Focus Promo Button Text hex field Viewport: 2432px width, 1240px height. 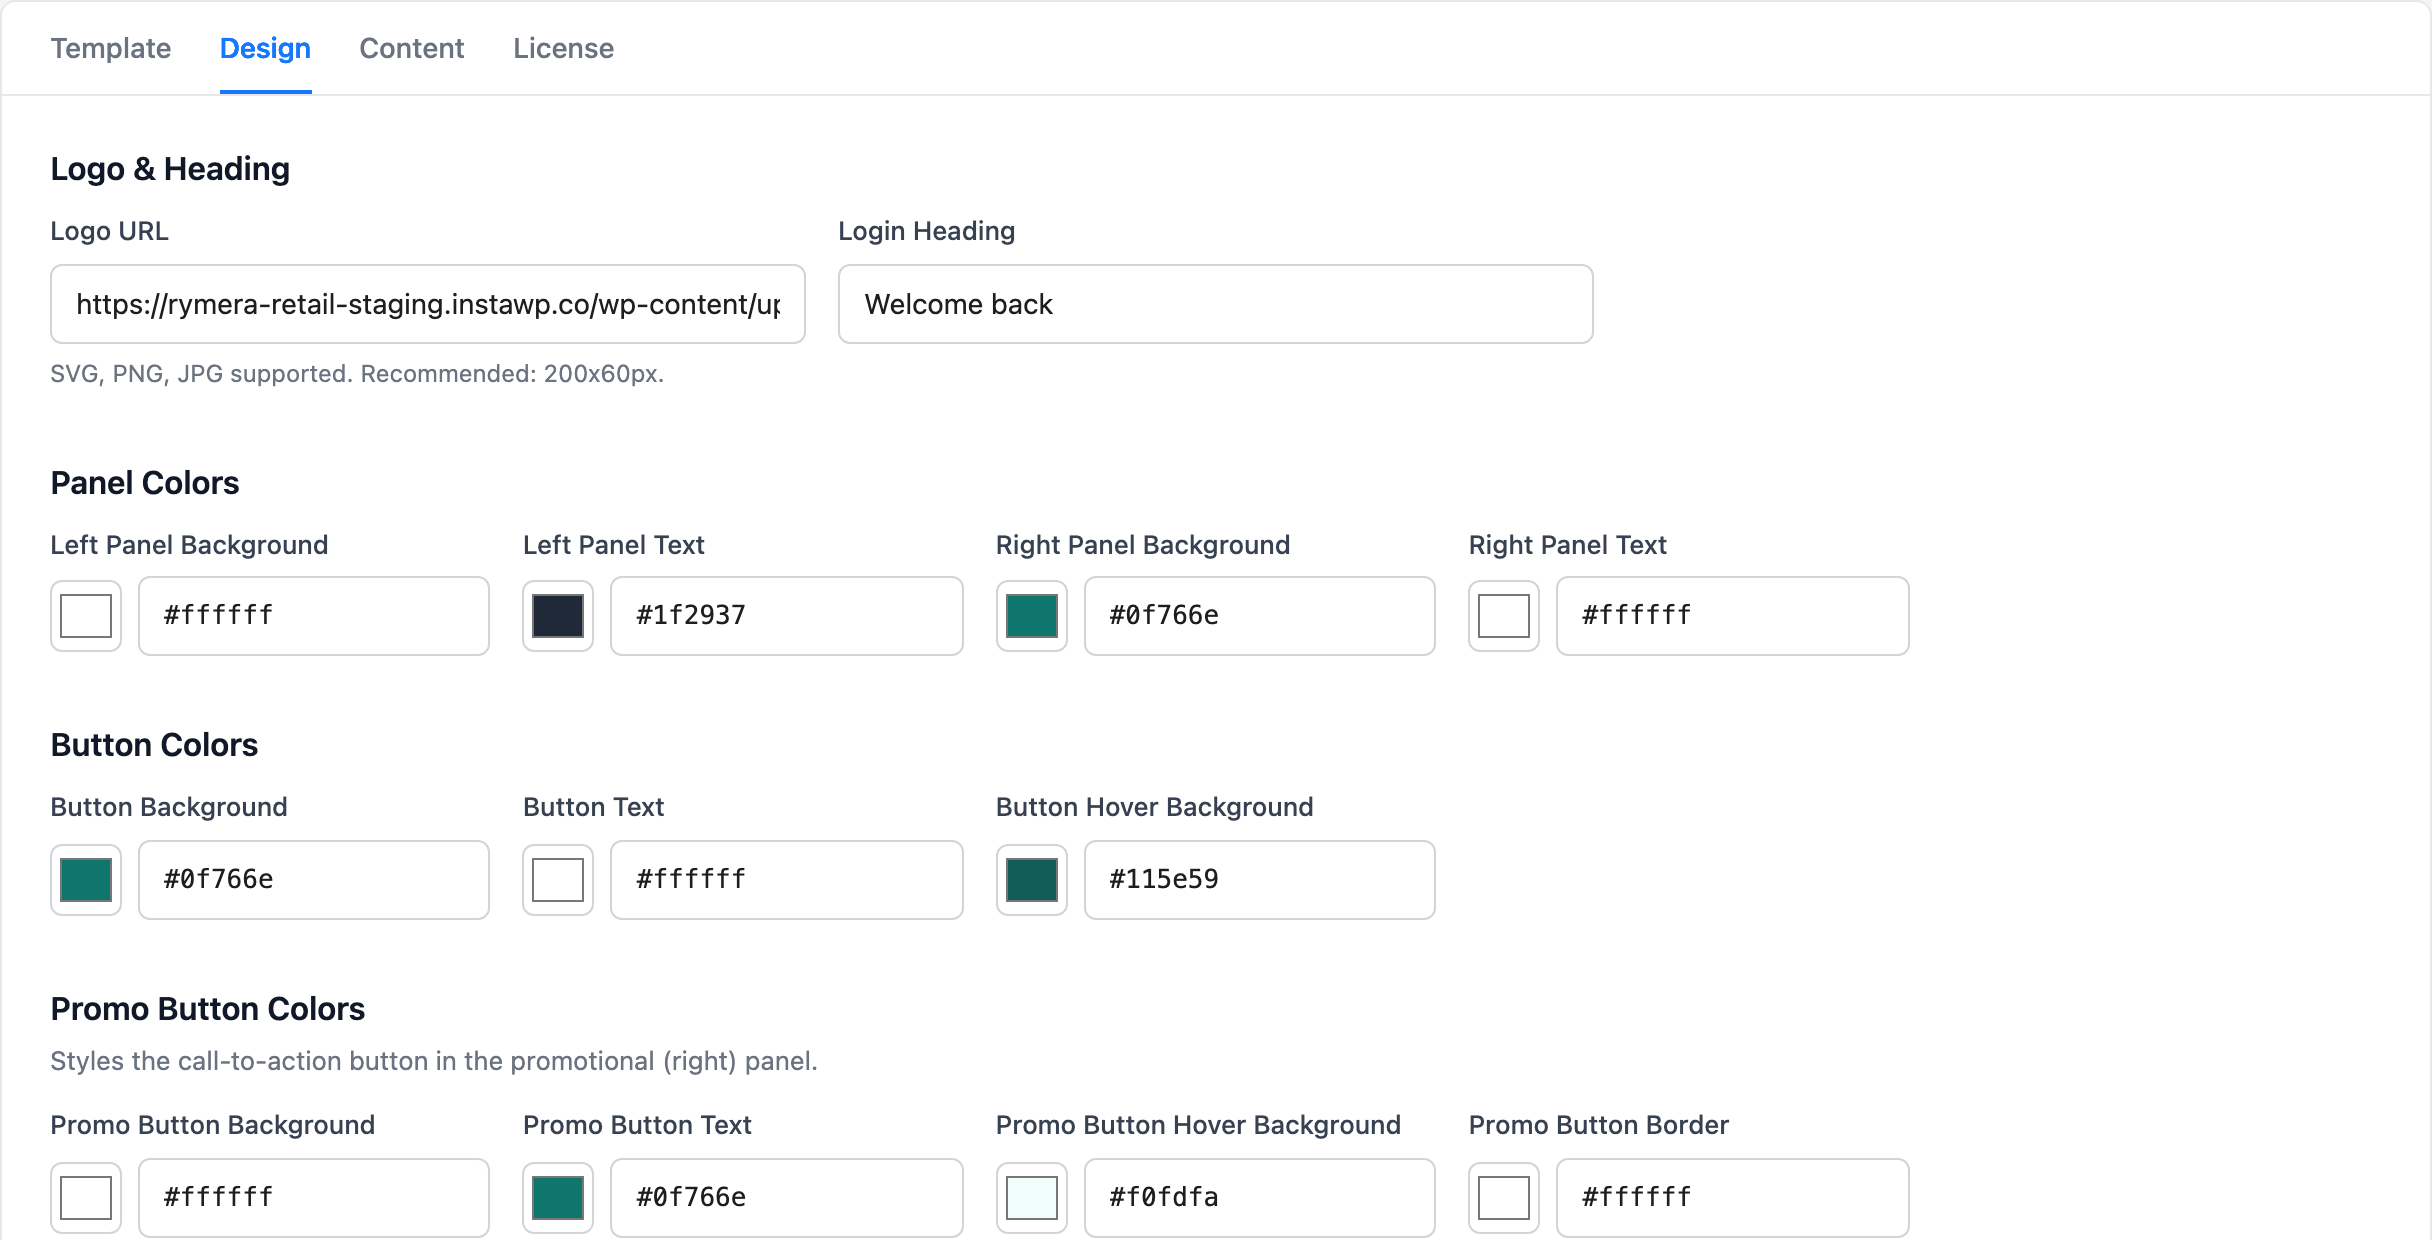[787, 1198]
